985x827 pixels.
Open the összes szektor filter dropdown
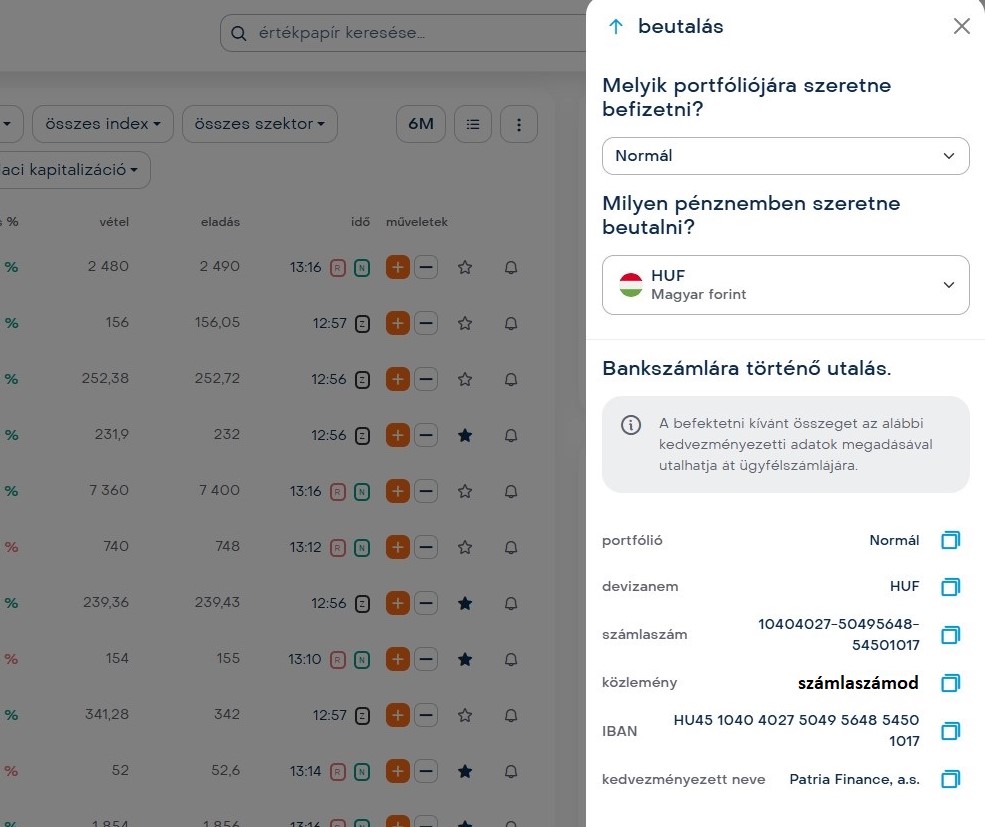pos(259,124)
